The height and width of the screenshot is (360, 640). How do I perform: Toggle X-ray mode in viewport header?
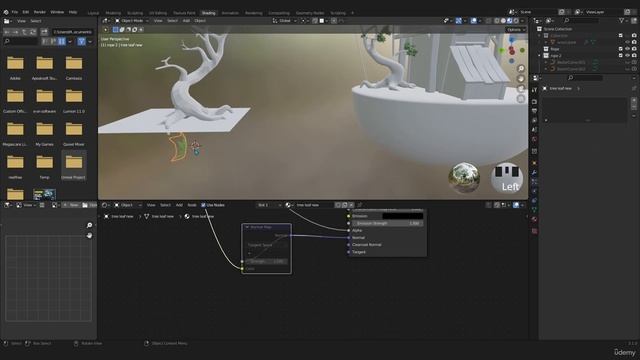pyautogui.click(x=489, y=20)
